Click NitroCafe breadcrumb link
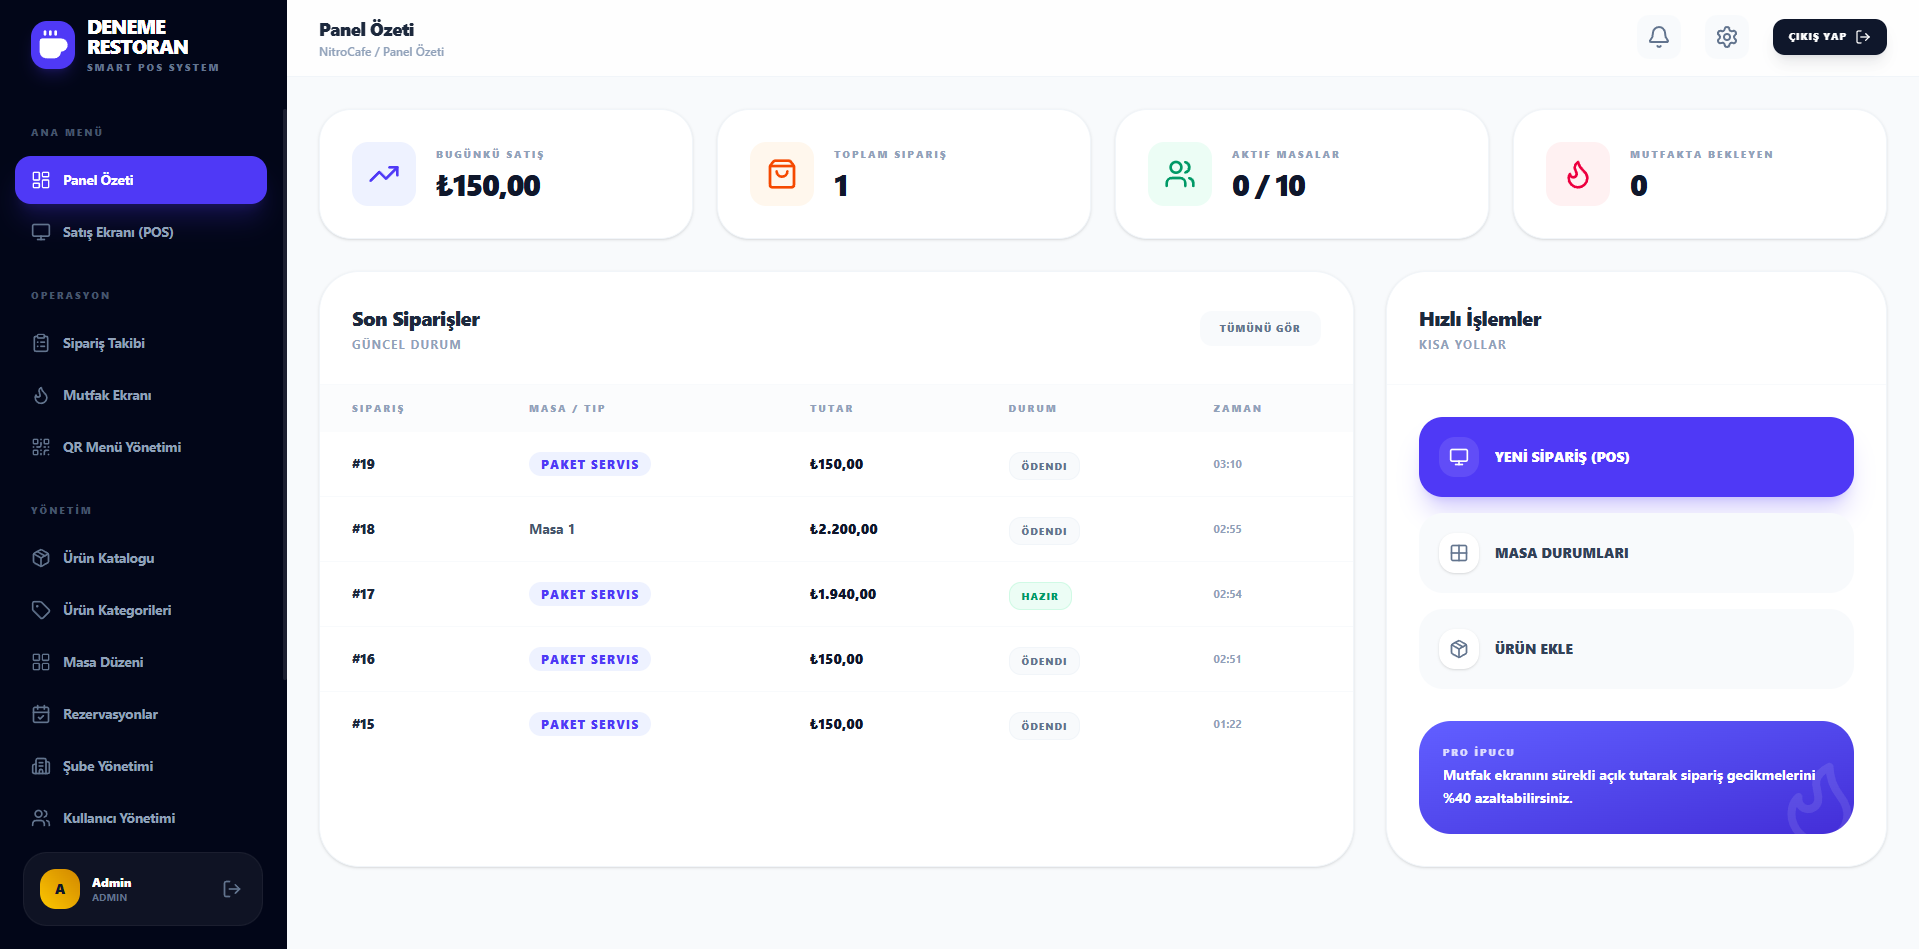 pyautogui.click(x=345, y=52)
